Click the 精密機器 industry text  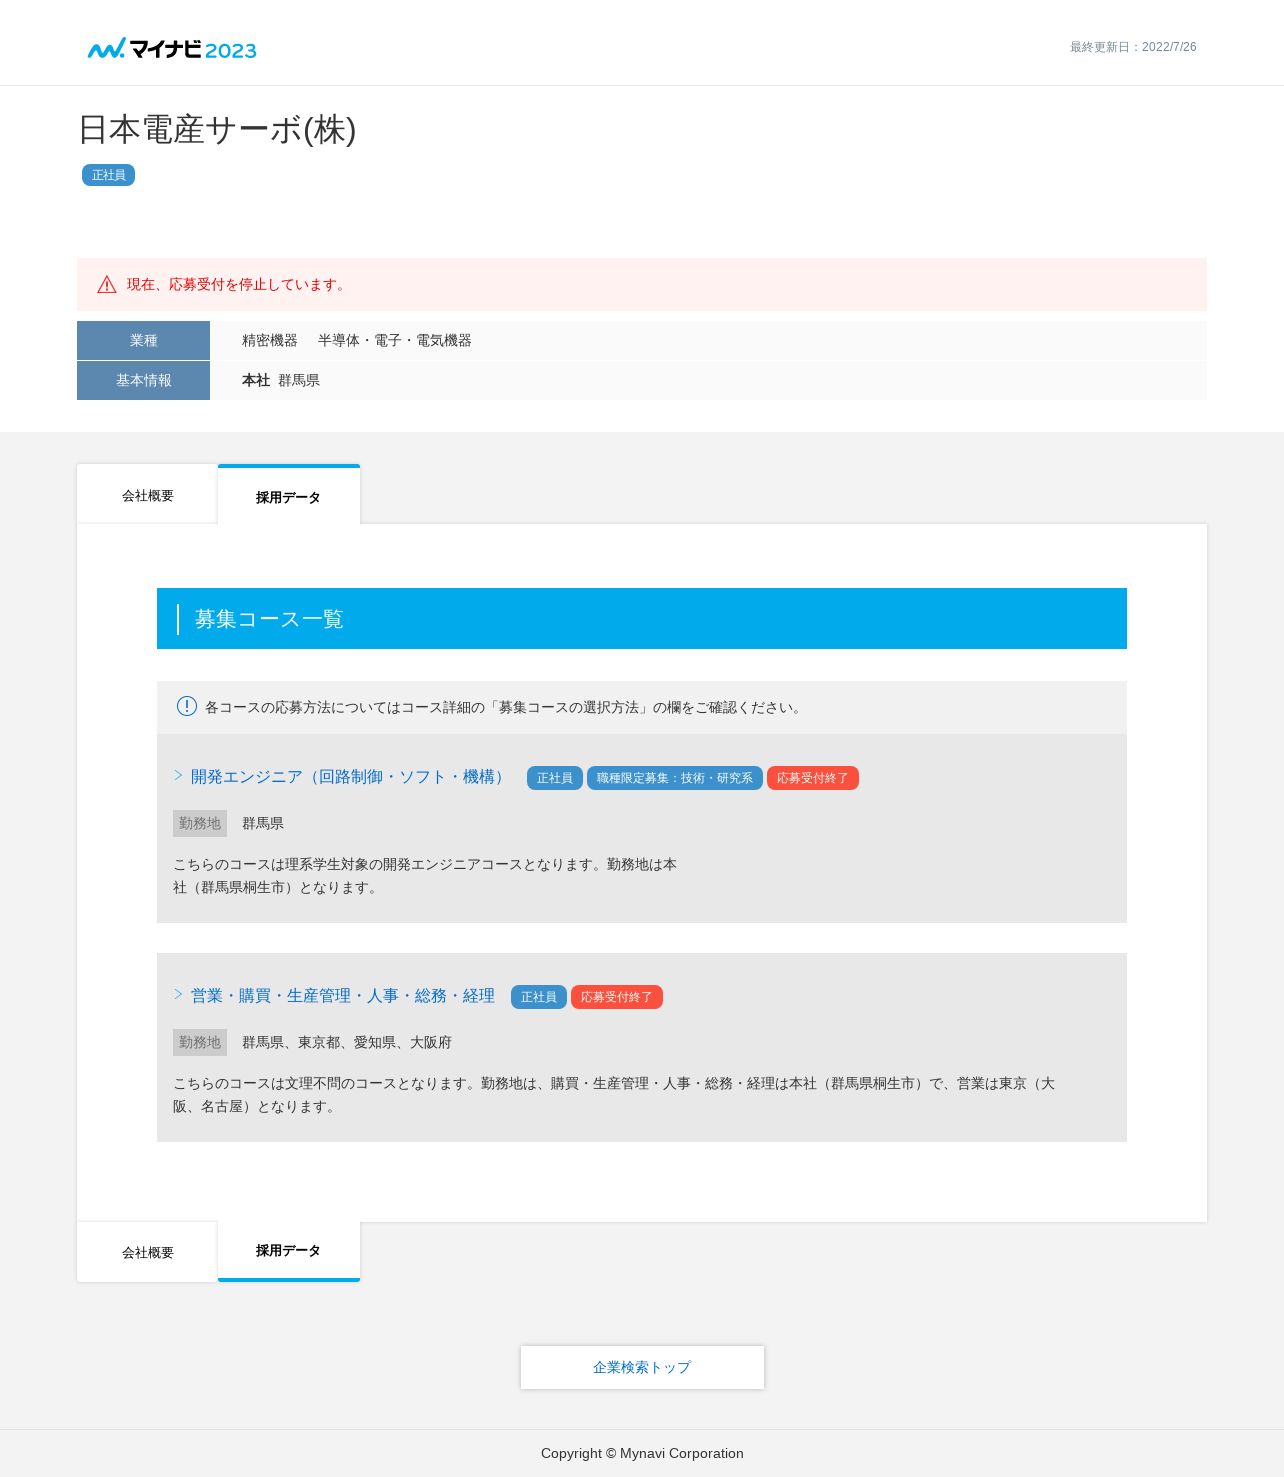270,340
